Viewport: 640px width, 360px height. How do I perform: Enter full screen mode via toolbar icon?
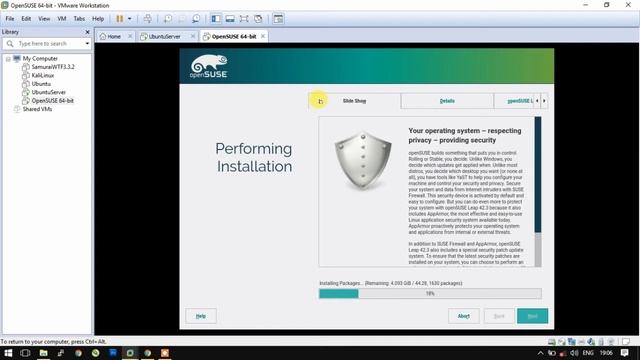(x=244, y=19)
